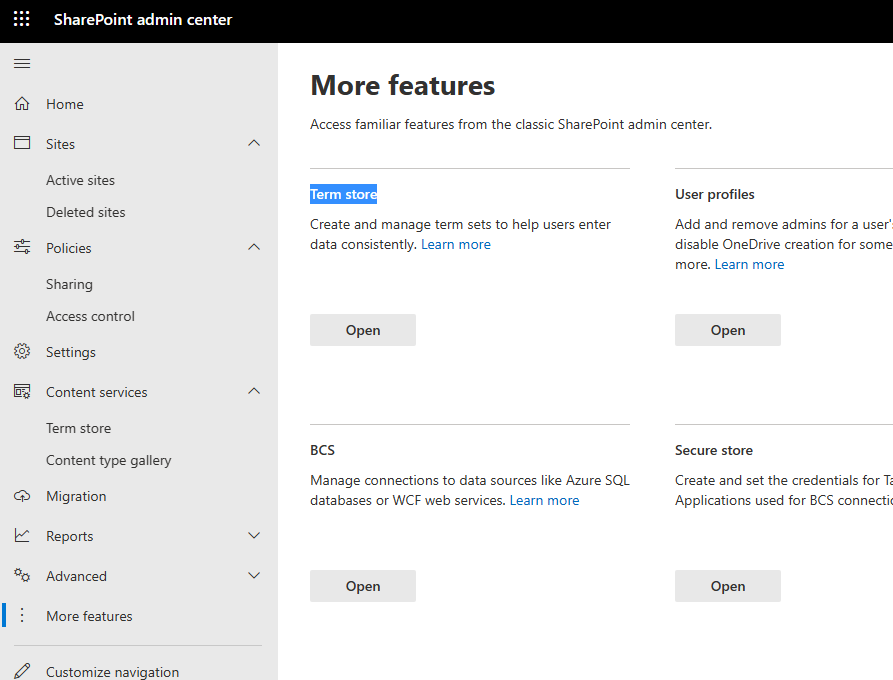Screen dimensions: 893x680
Task: Click the Advanced gears icon
Action: click(22, 575)
